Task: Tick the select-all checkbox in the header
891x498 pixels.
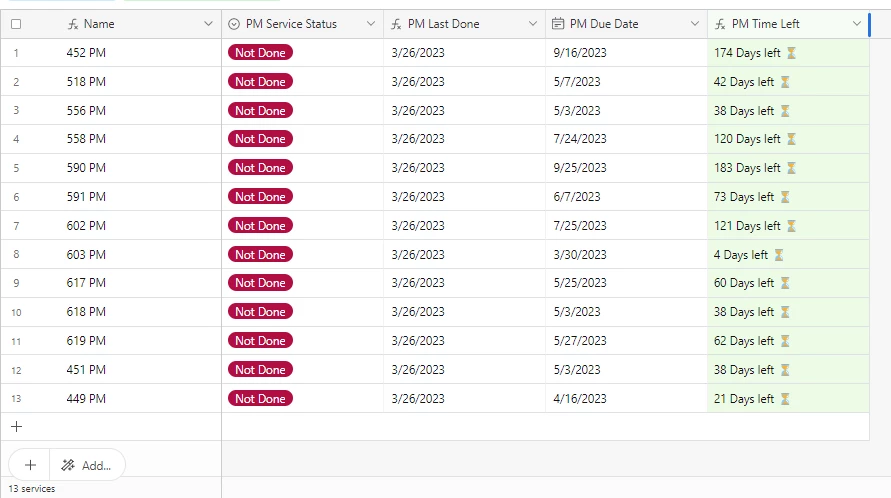Action: [x=16, y=24]
